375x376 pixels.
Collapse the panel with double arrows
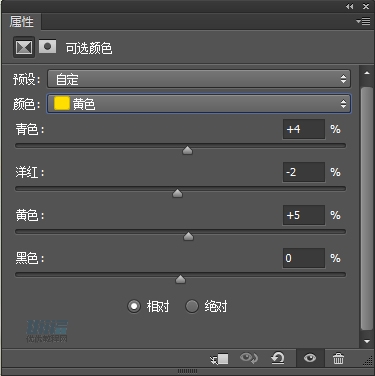(x=349, y=6)
